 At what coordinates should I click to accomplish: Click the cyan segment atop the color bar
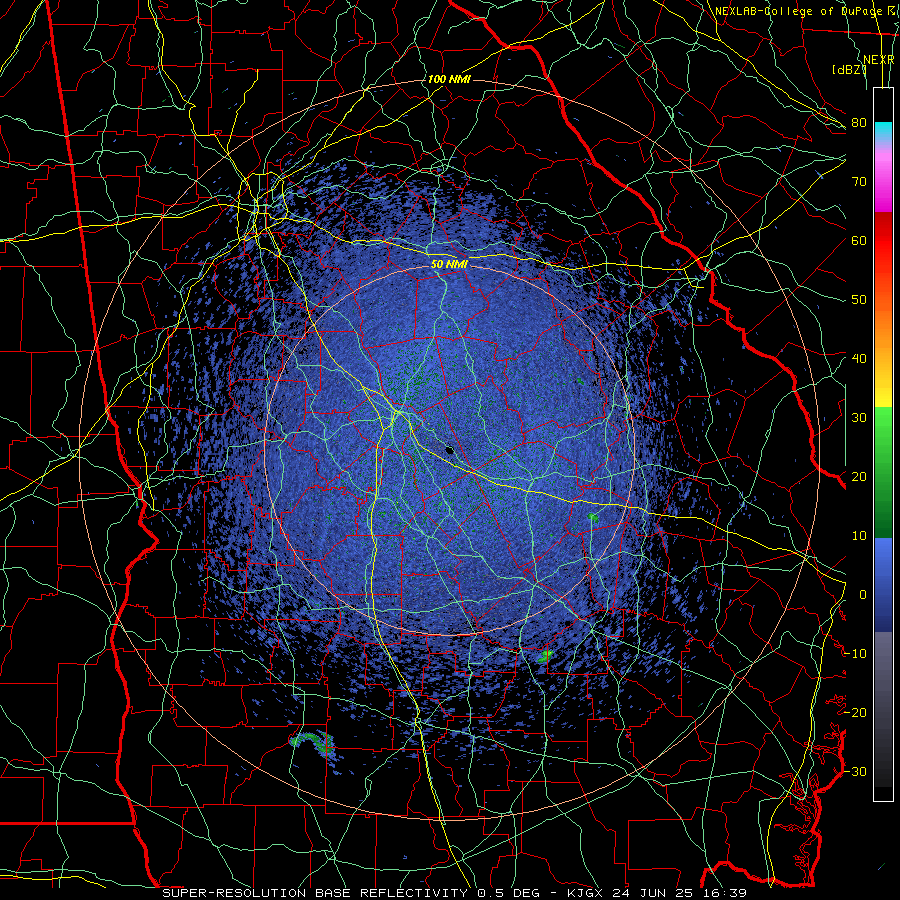[883, 132]
